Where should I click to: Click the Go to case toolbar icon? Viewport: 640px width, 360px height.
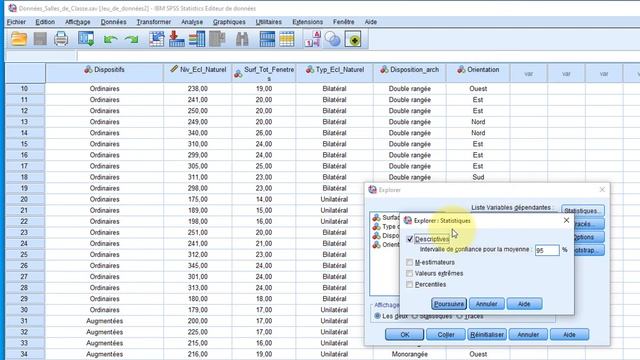click(156, 39)
